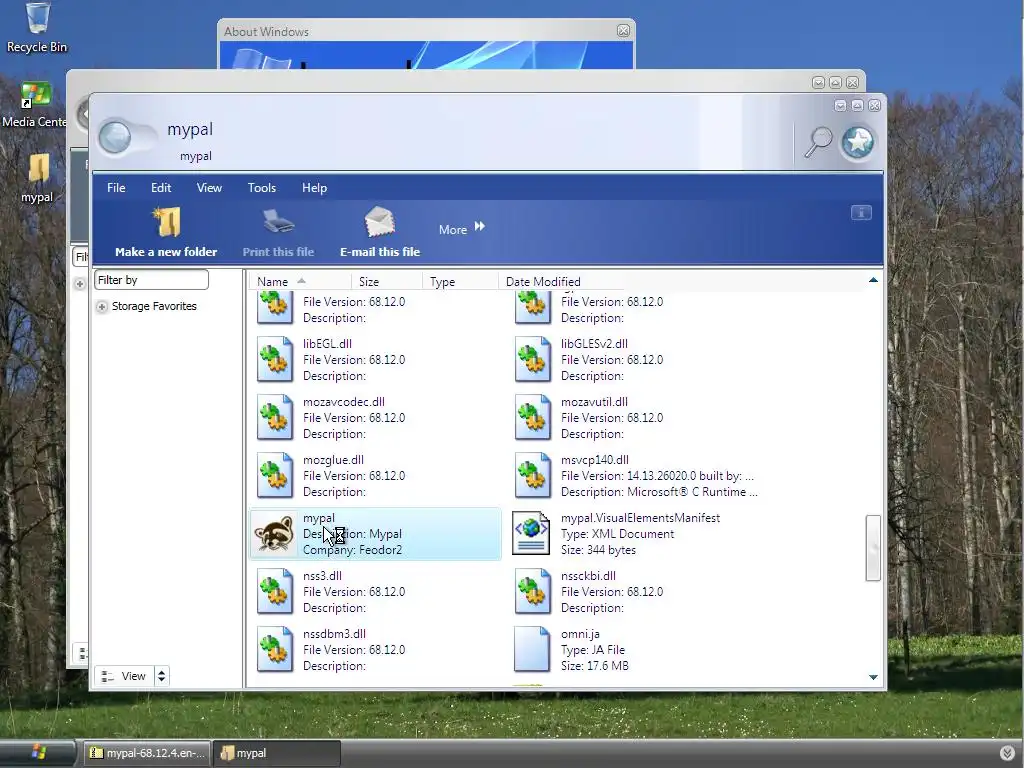Select the mypal.VisualElementsManifest XML icon
This screenshot has height=768, width=1024.
point(531,534)
